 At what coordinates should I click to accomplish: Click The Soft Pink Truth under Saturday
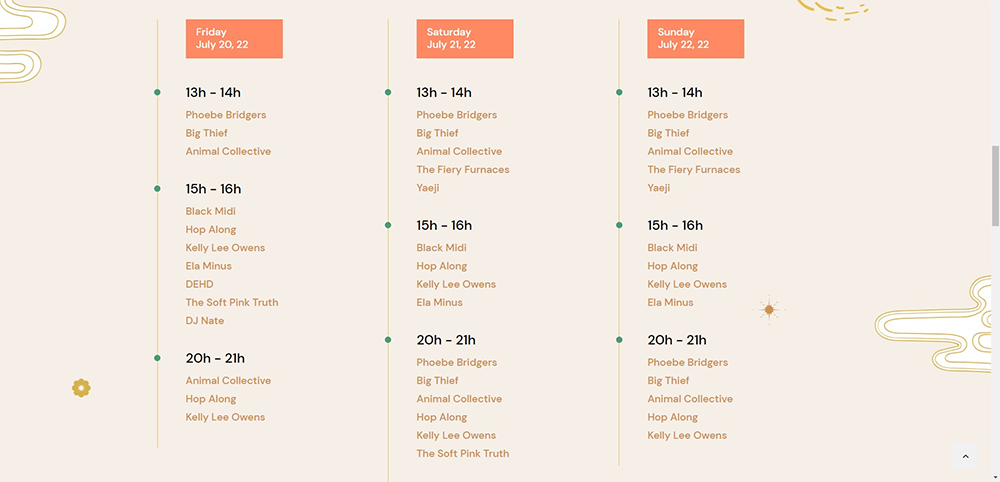tap(462, 454)
